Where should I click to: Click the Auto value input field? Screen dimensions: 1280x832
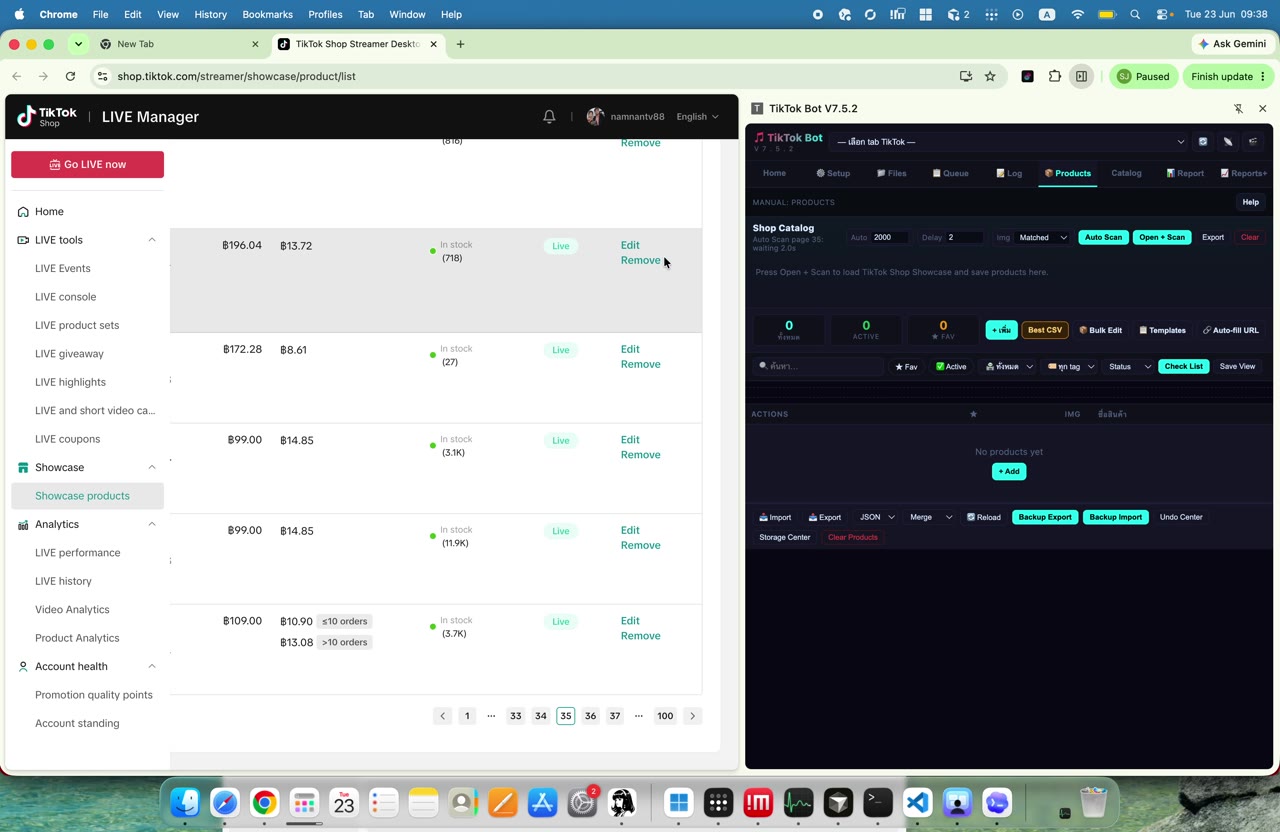[890, 237]
